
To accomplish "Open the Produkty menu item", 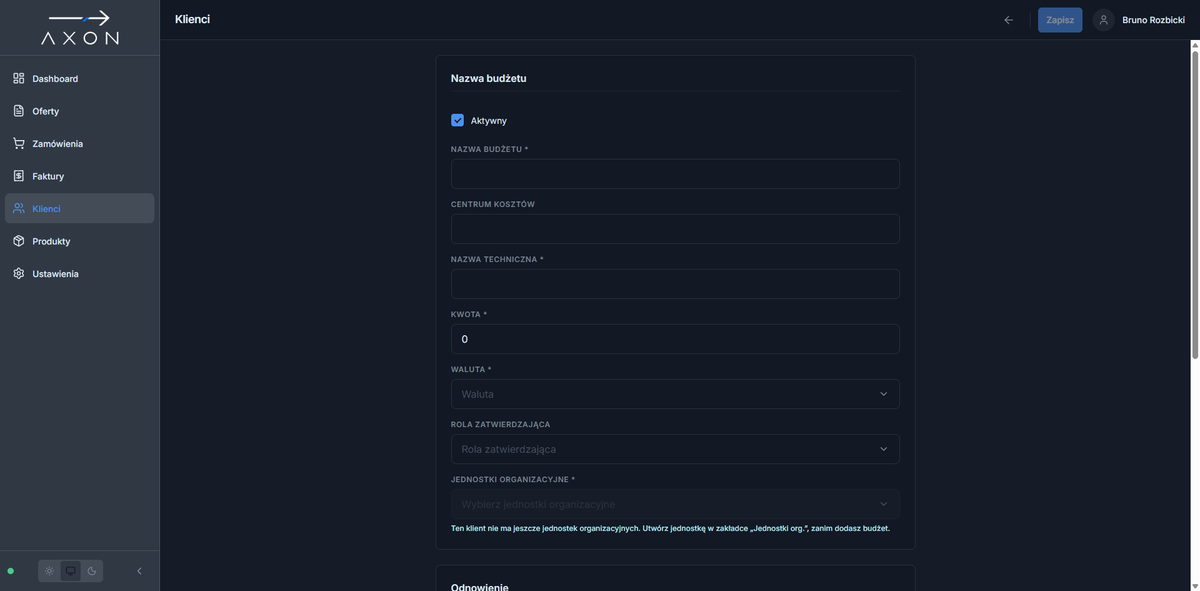I will pos(79,241).
